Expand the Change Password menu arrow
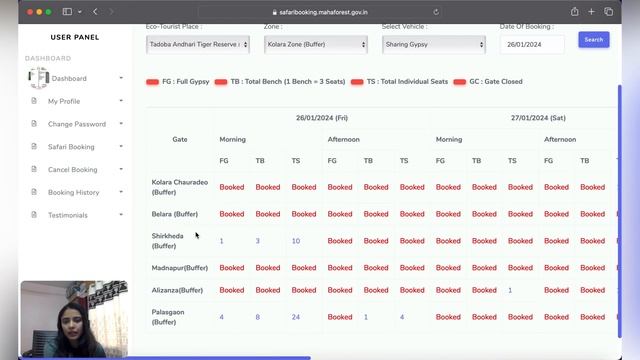The image size is (640, 360). [121, 123]
